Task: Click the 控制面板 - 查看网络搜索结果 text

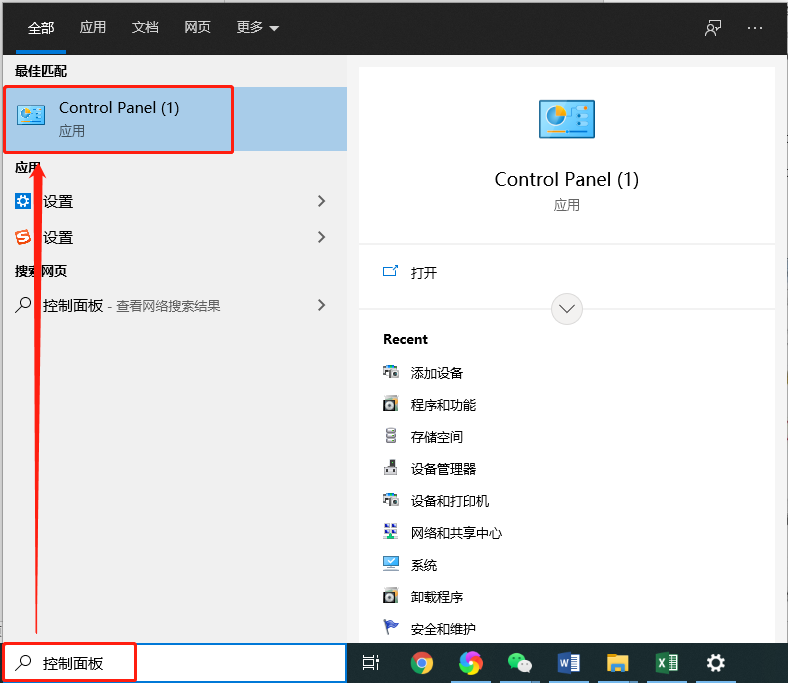Action: pos(132,306)
